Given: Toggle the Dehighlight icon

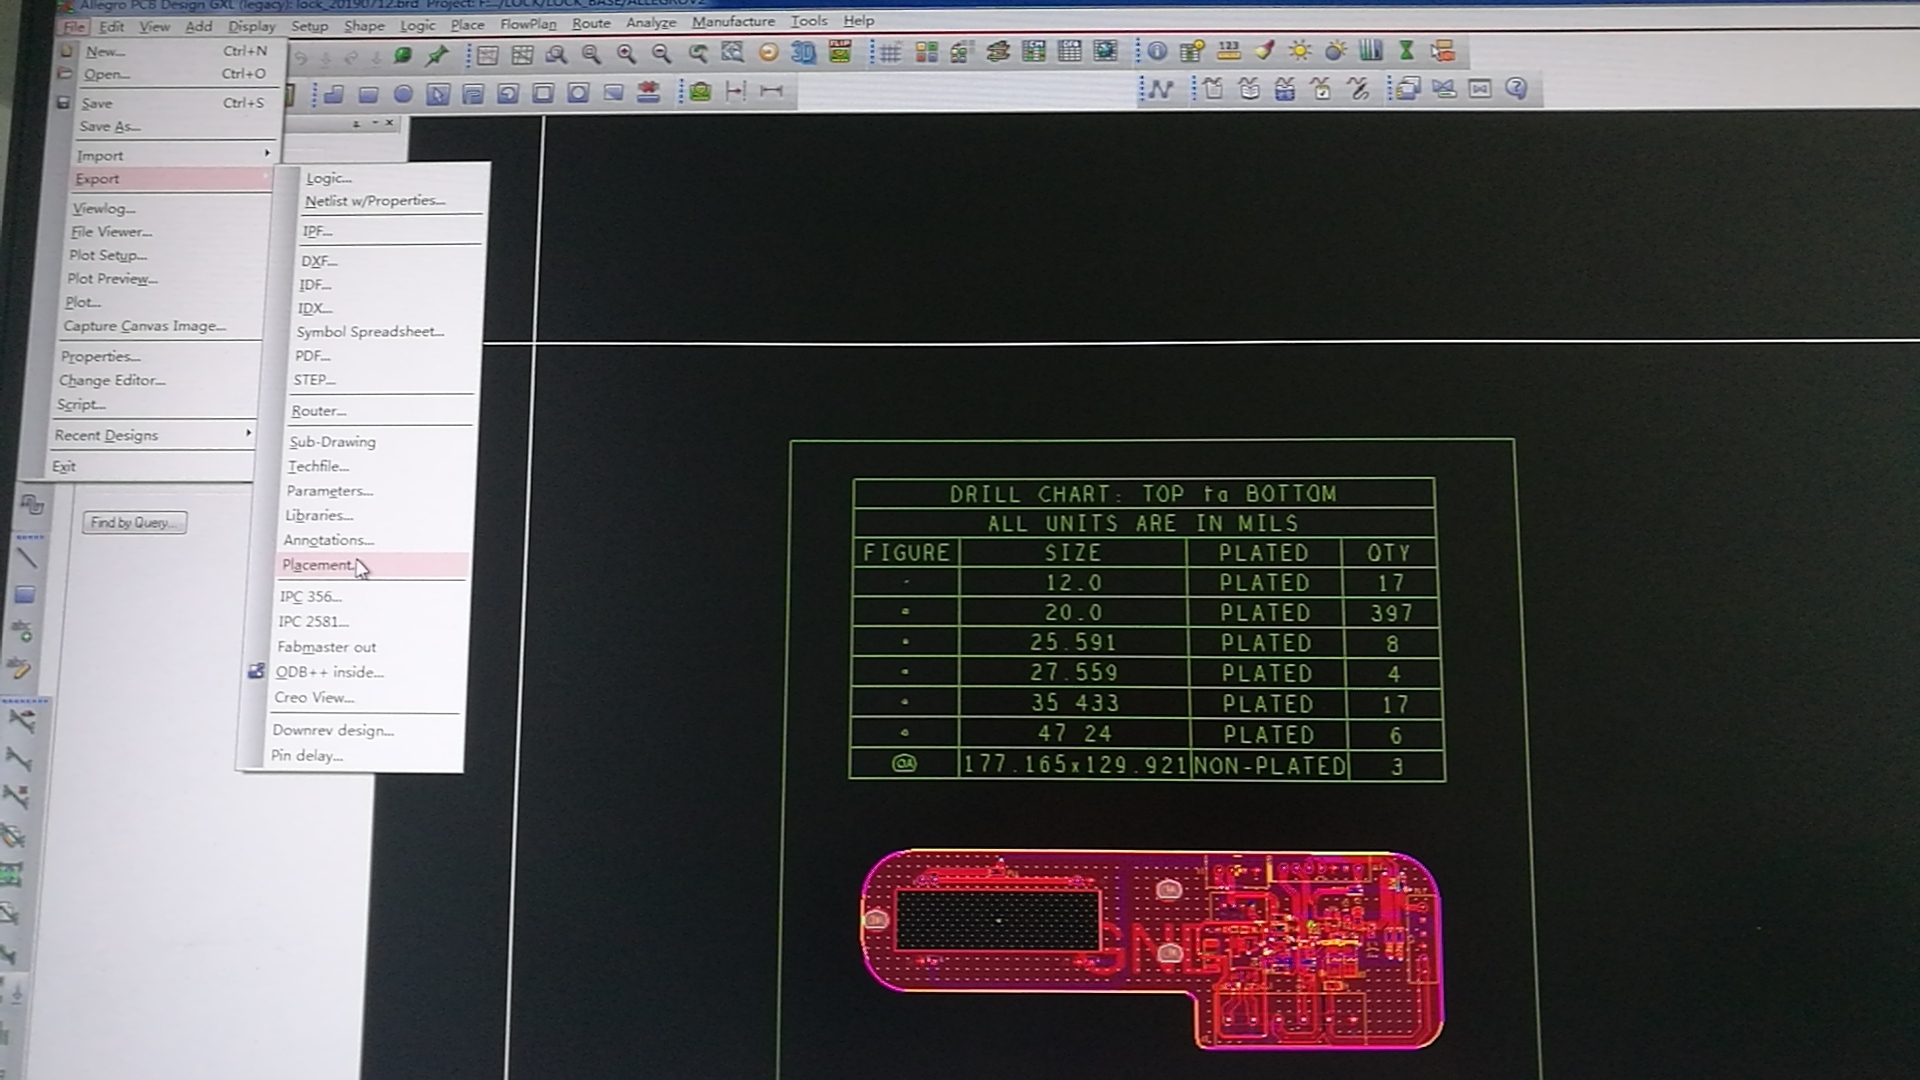Looking at the screenshot, I should pyautogui.click(x=1335, y=51).
